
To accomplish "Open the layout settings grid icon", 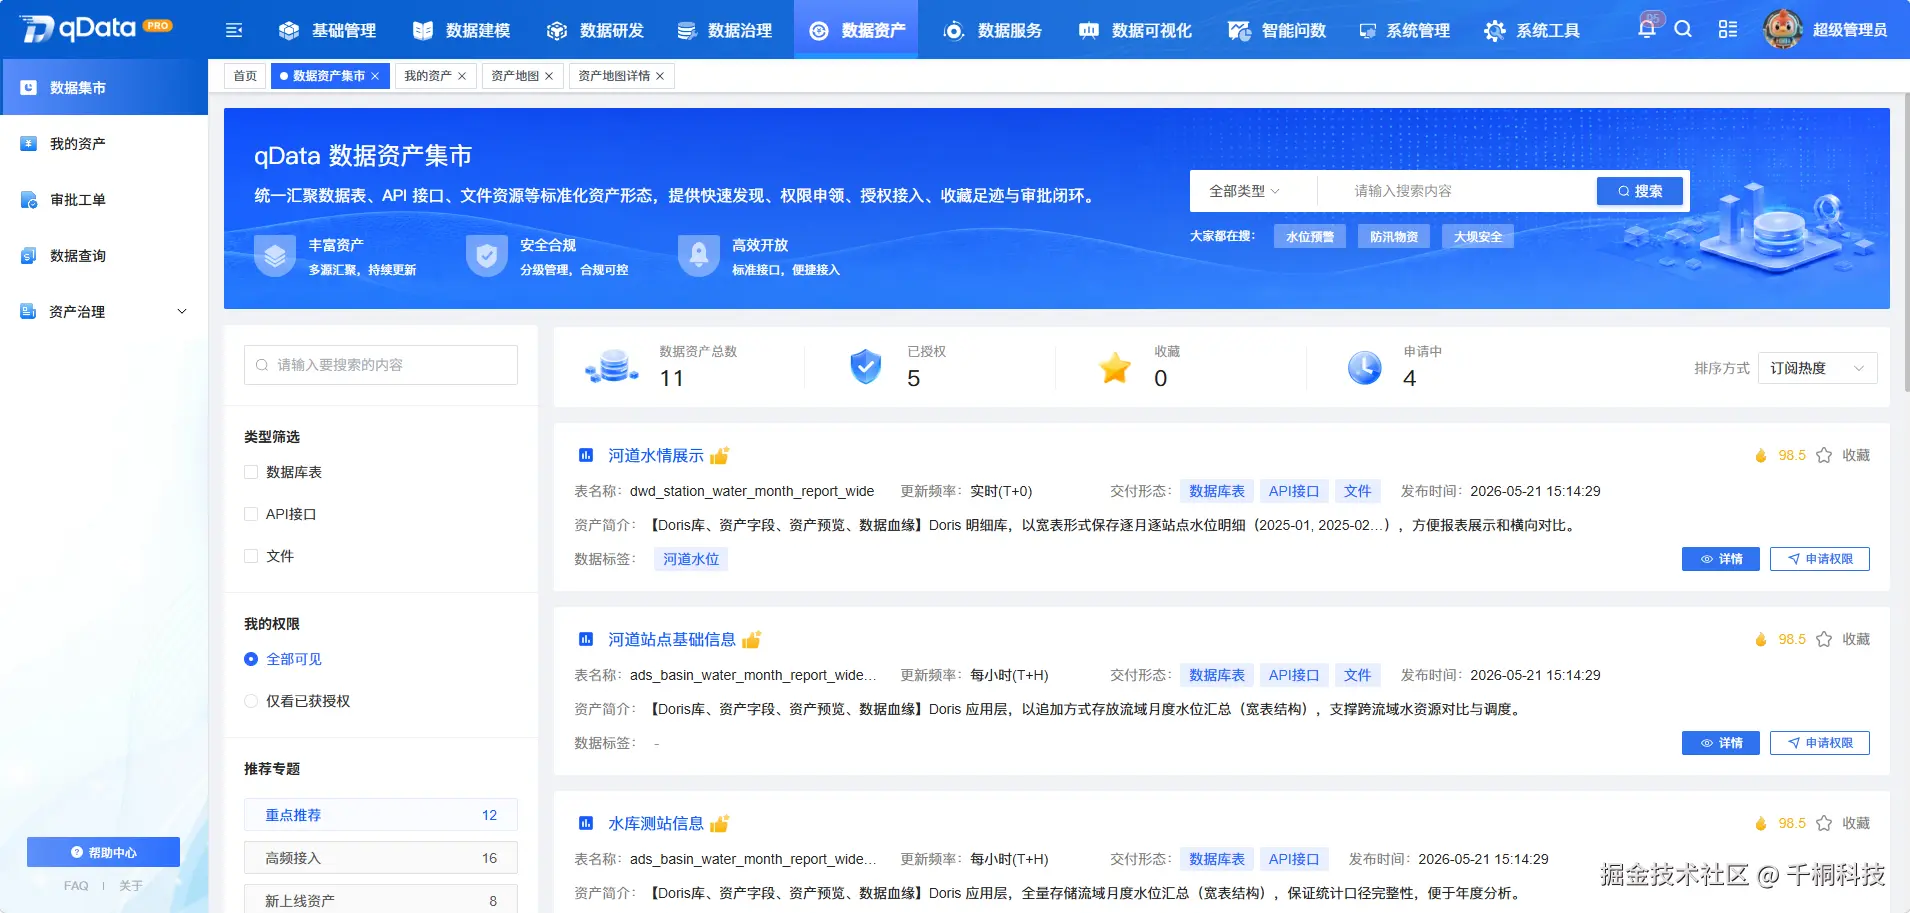I will (1728, 29).
